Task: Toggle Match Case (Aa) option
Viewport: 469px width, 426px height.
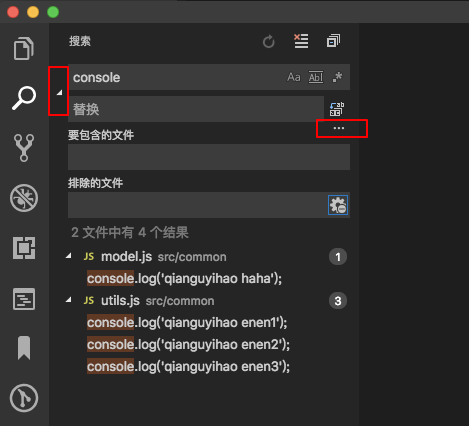Action: tap(294, 77)
